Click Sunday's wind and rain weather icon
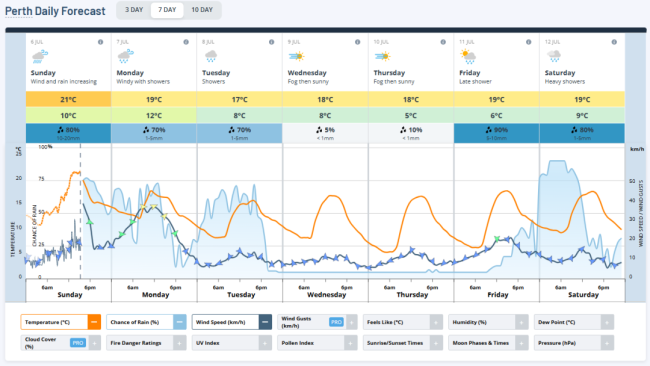 40,56
